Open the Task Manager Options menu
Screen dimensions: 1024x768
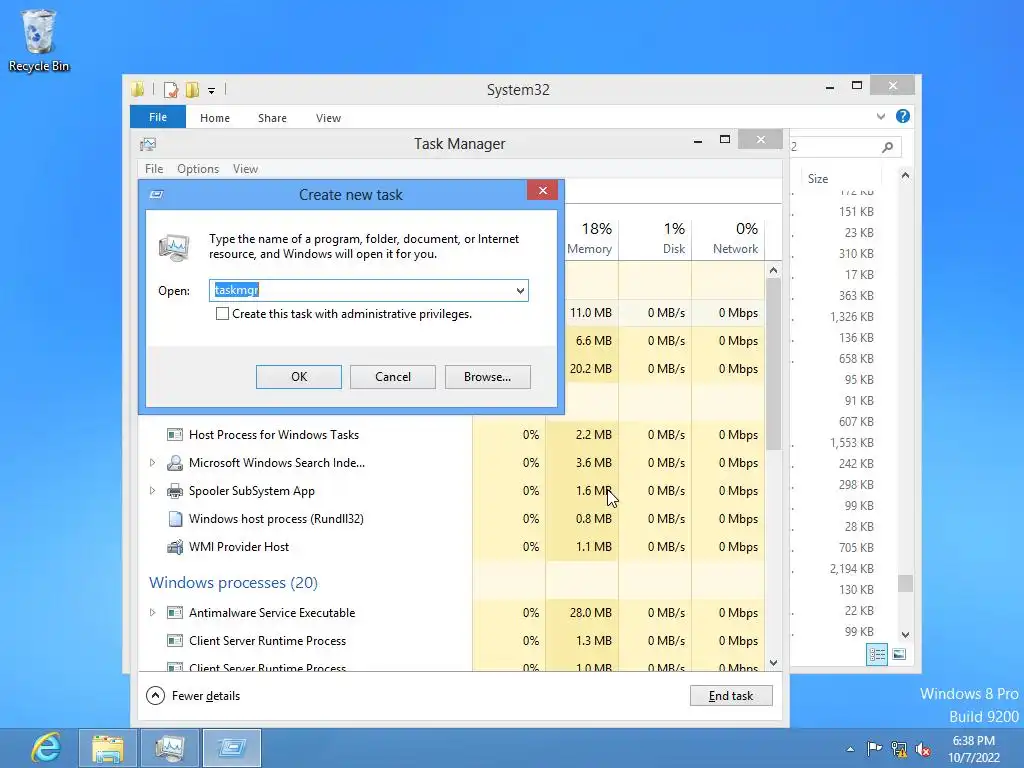coord(198,169)
